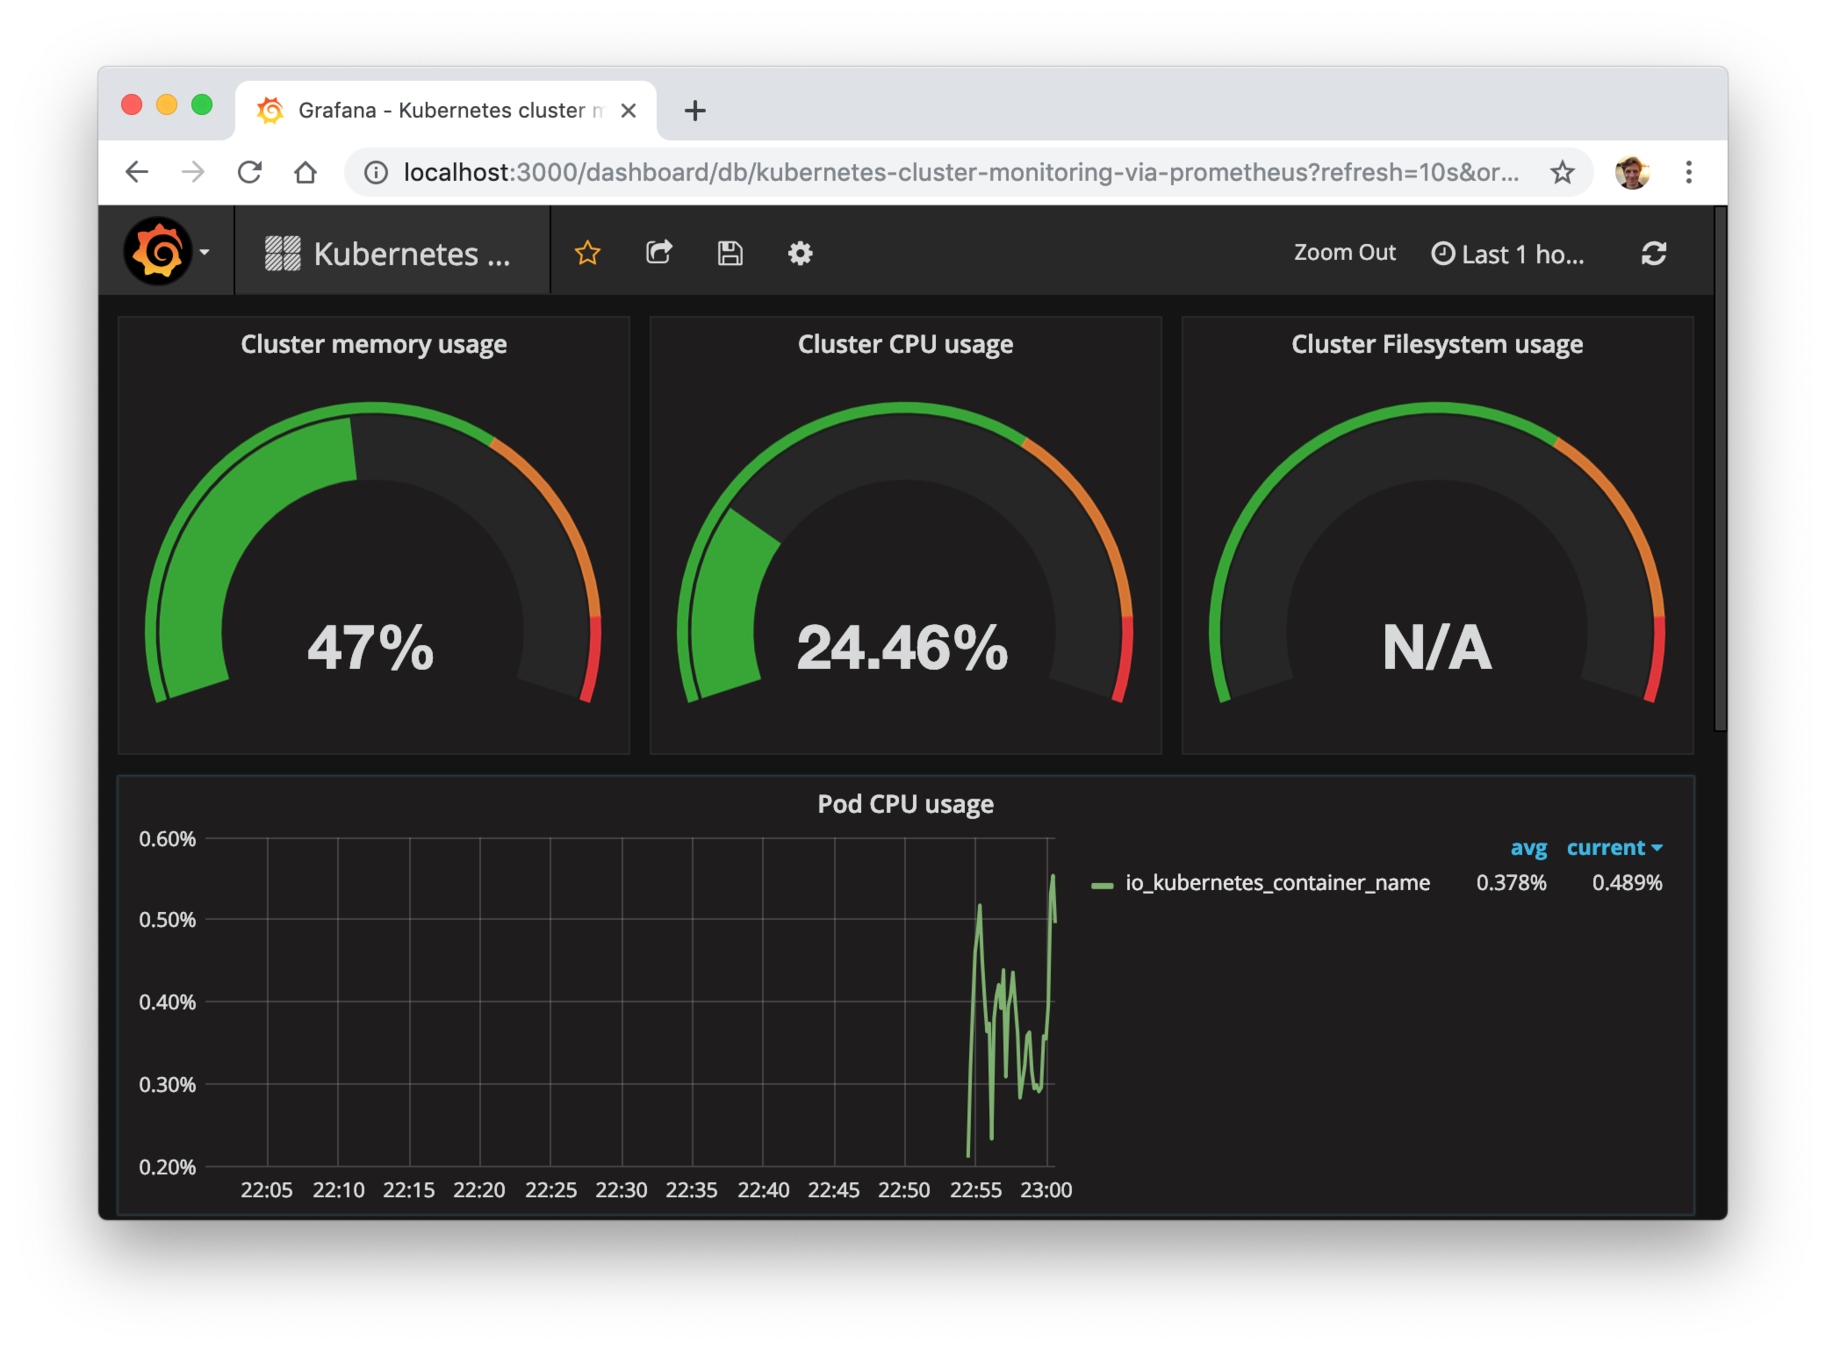Click the 0.489% current legend value

click(x=1627, y=883)
